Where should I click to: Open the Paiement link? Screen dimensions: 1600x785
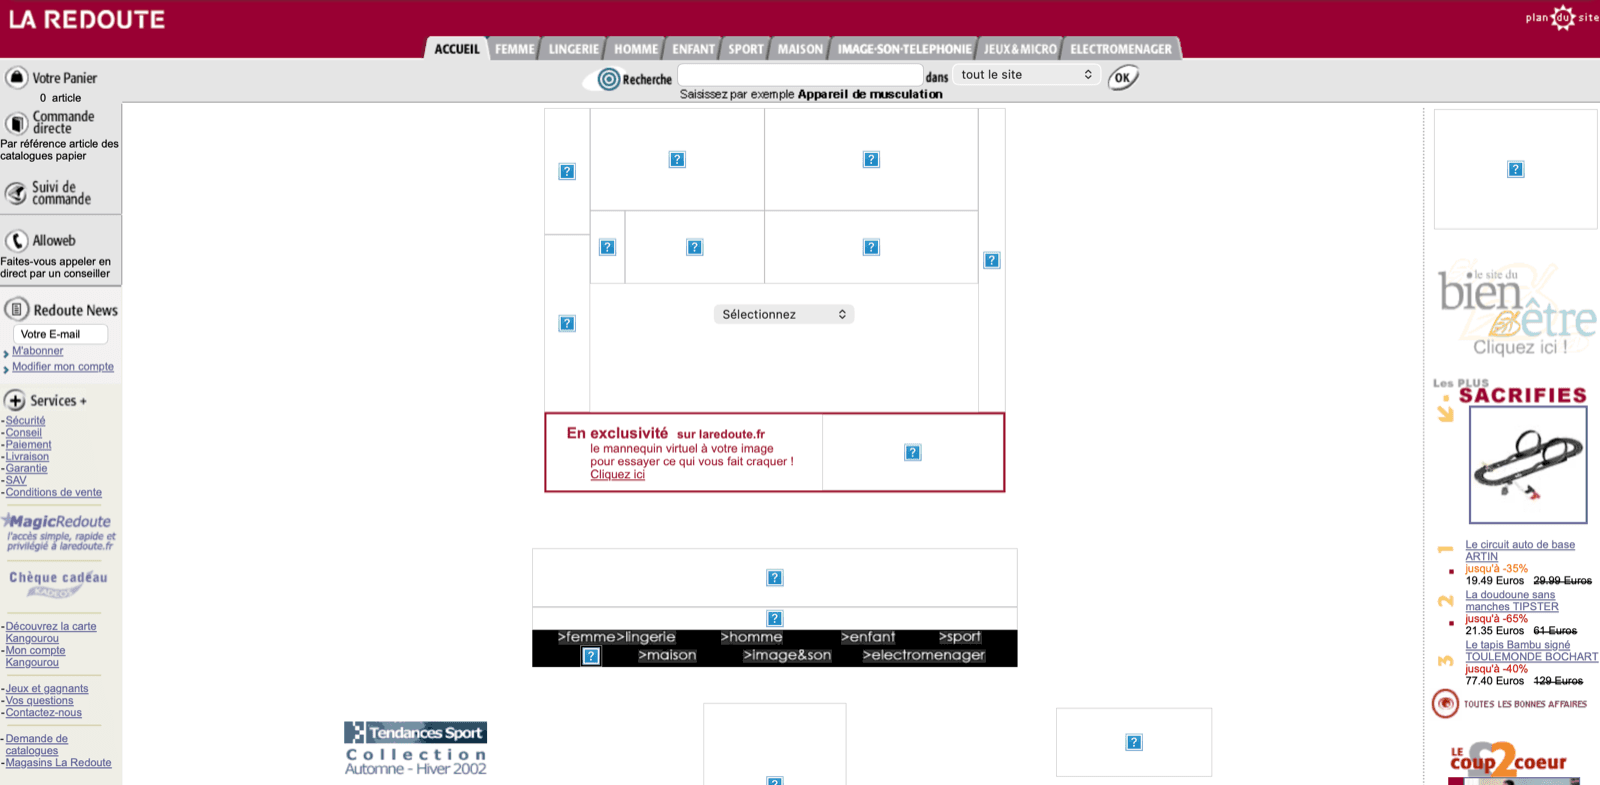28,445
